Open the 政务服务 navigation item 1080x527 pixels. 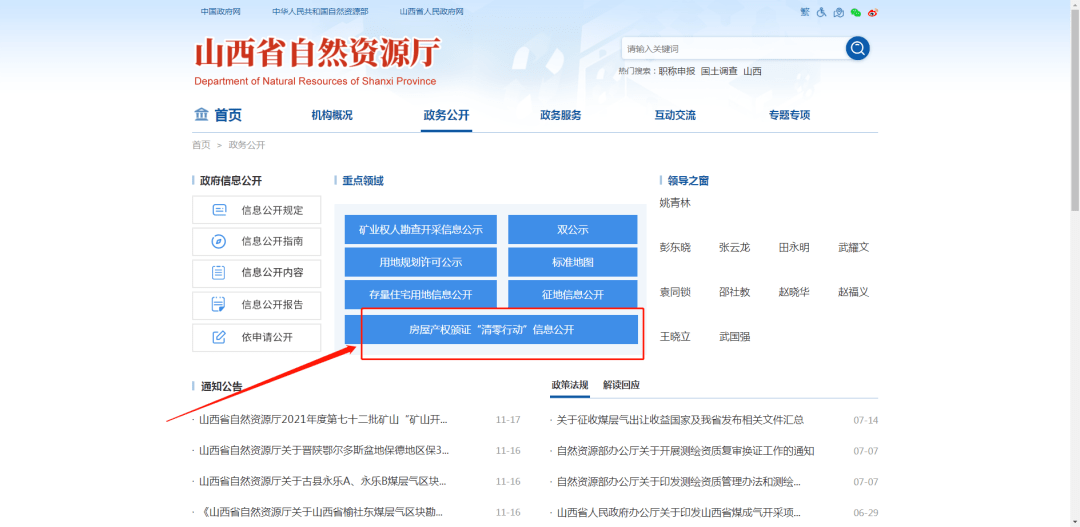(x=561, y=115)
